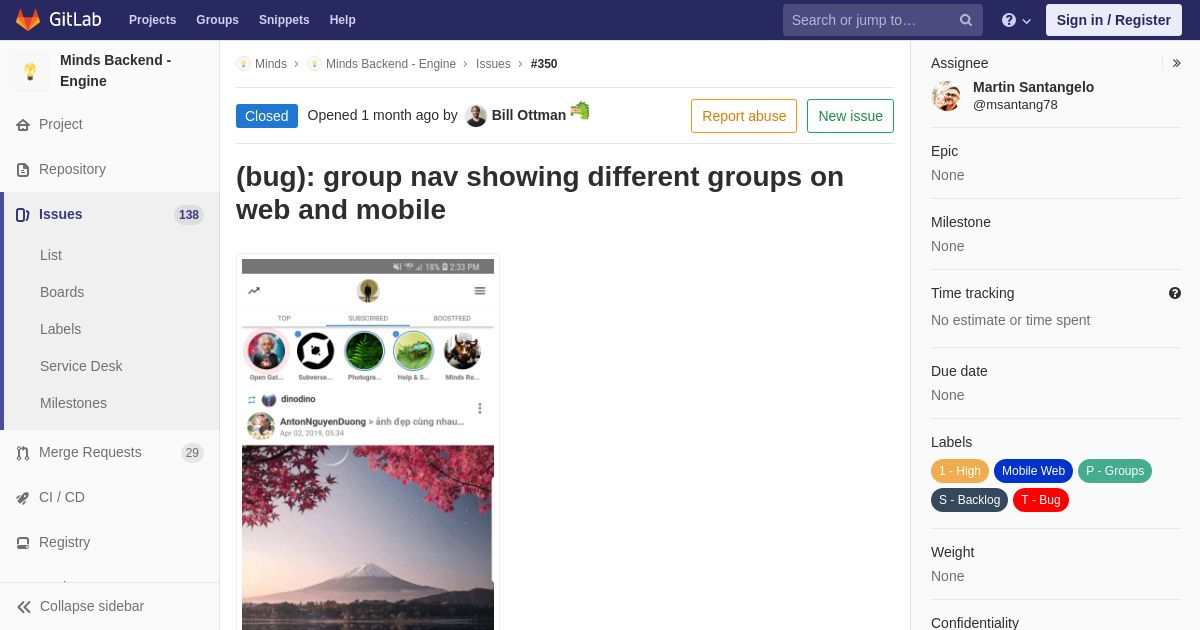Click the S - Backlog dark label
1200x630 pixels.
coord(969,500)
